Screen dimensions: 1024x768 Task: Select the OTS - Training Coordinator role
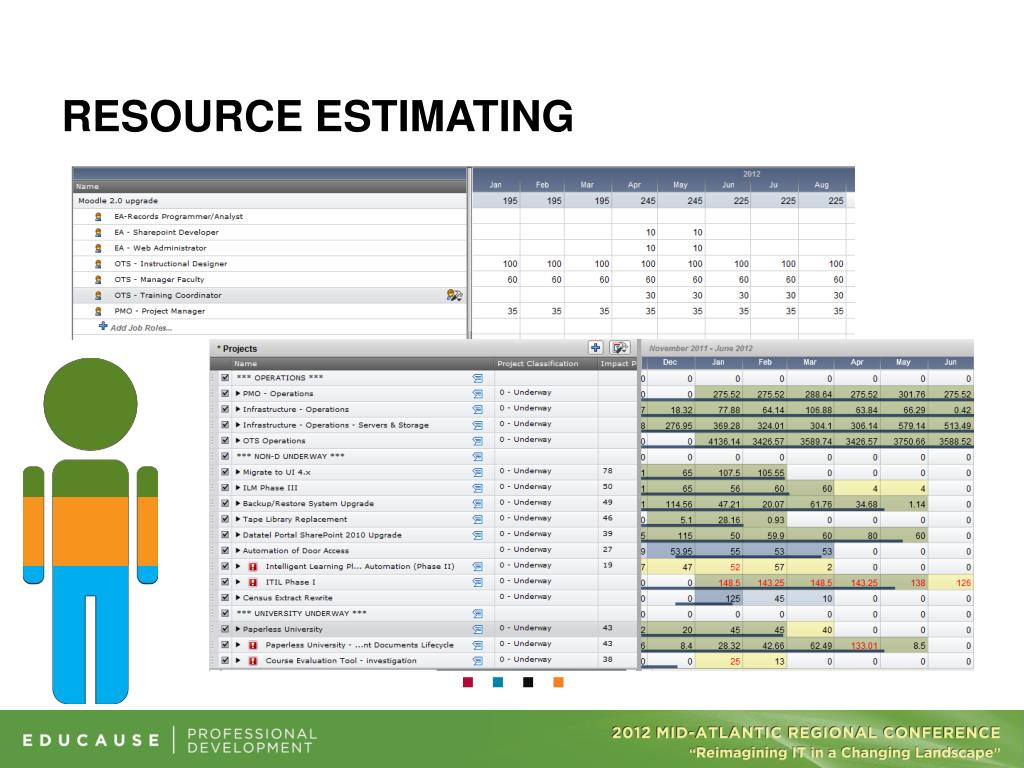(168, 295)
